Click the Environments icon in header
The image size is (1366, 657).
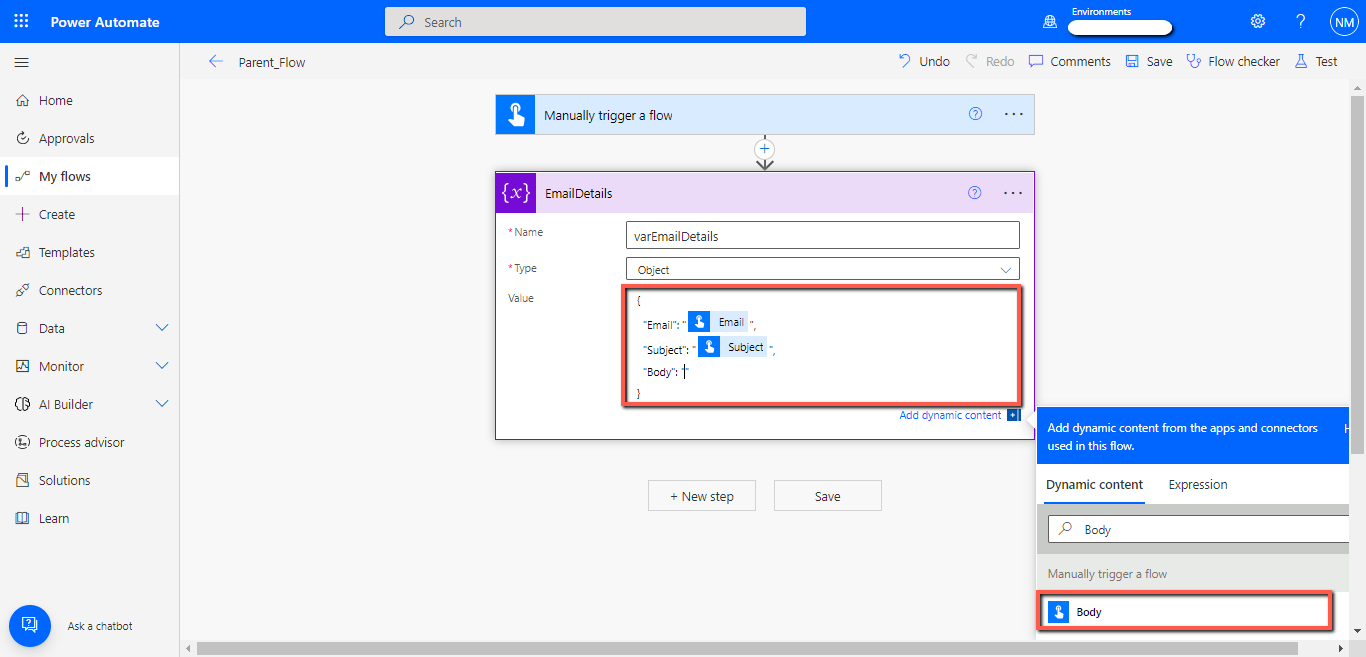pos(1050,21)
